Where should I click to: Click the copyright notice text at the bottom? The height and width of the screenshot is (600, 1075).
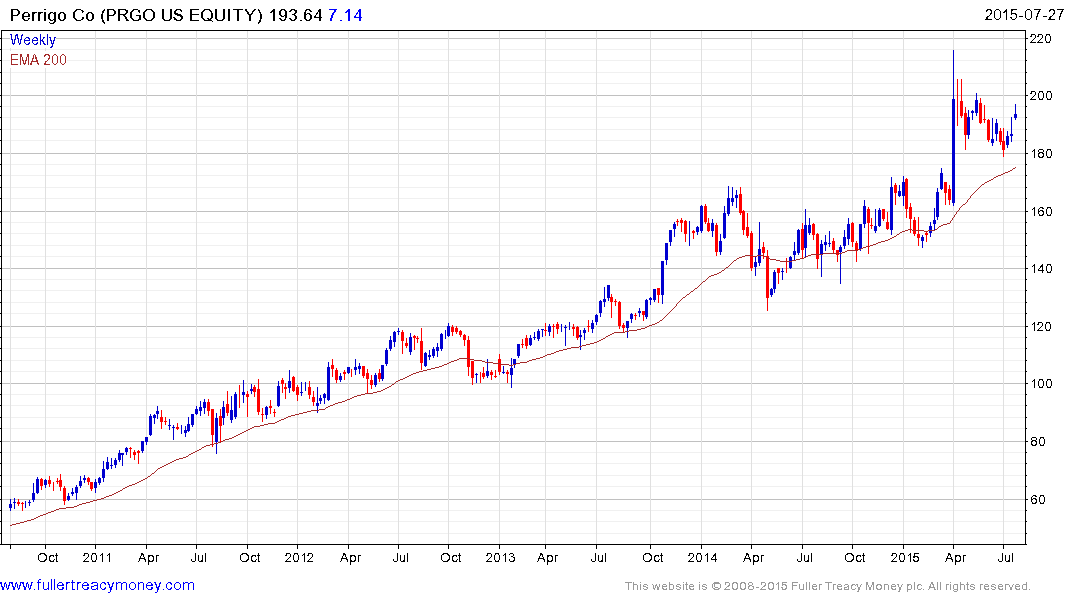[x=828, y=586]
